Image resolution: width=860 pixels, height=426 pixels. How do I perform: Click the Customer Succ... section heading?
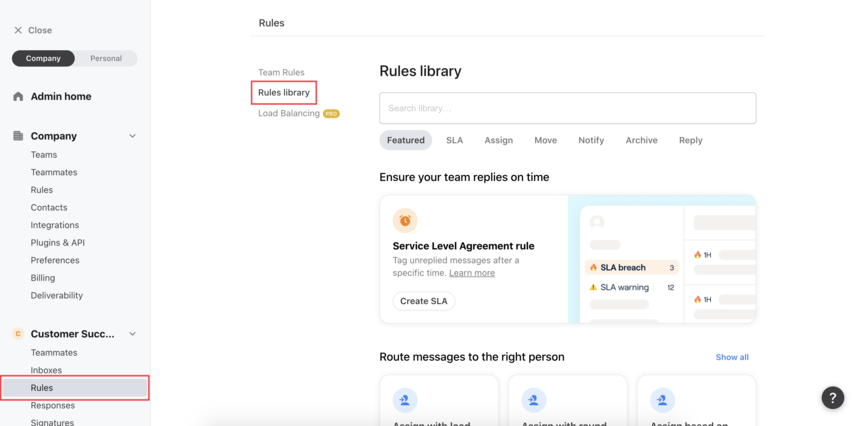point(72,334)
